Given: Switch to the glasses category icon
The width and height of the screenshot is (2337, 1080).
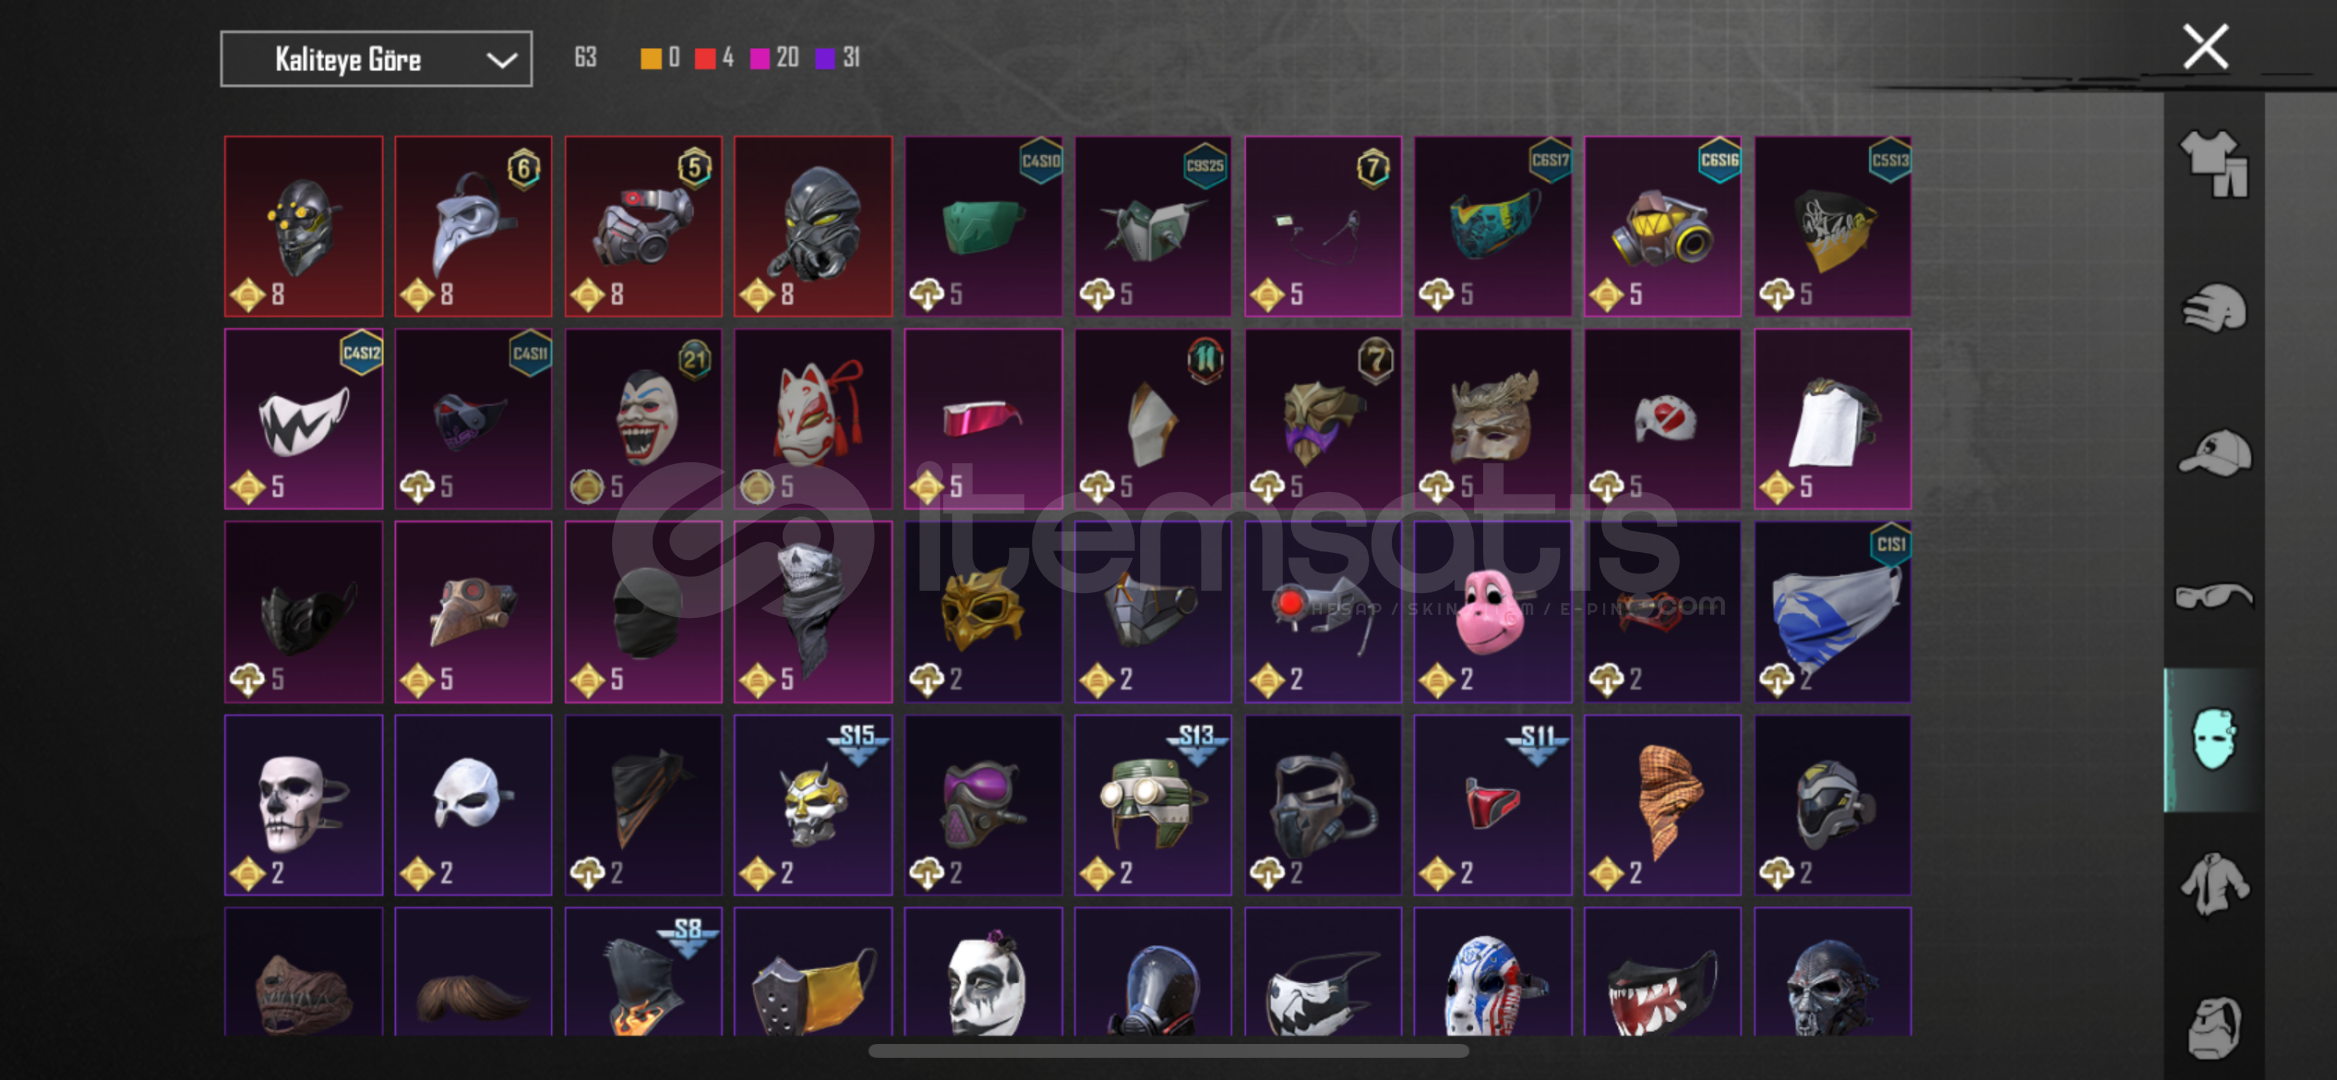Looking at the screenshot, I should coord(2214,596).
